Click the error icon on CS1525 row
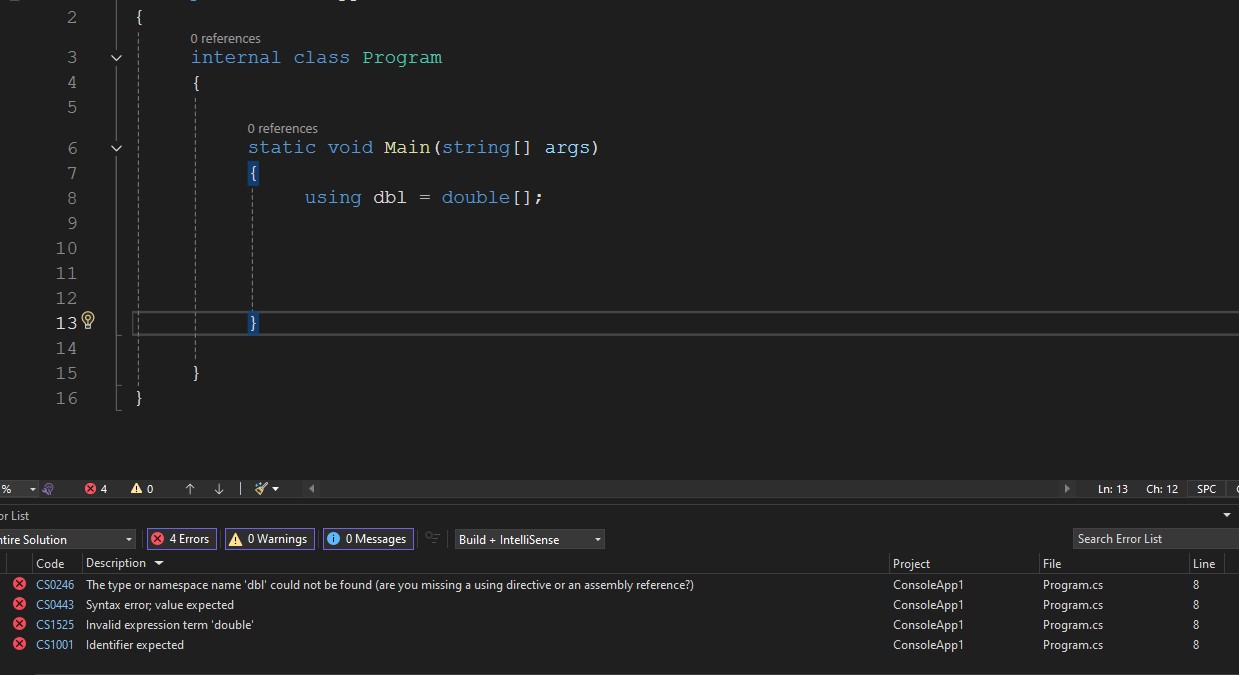The height and width of the screenshot is (675, 1239). point(19,624)
